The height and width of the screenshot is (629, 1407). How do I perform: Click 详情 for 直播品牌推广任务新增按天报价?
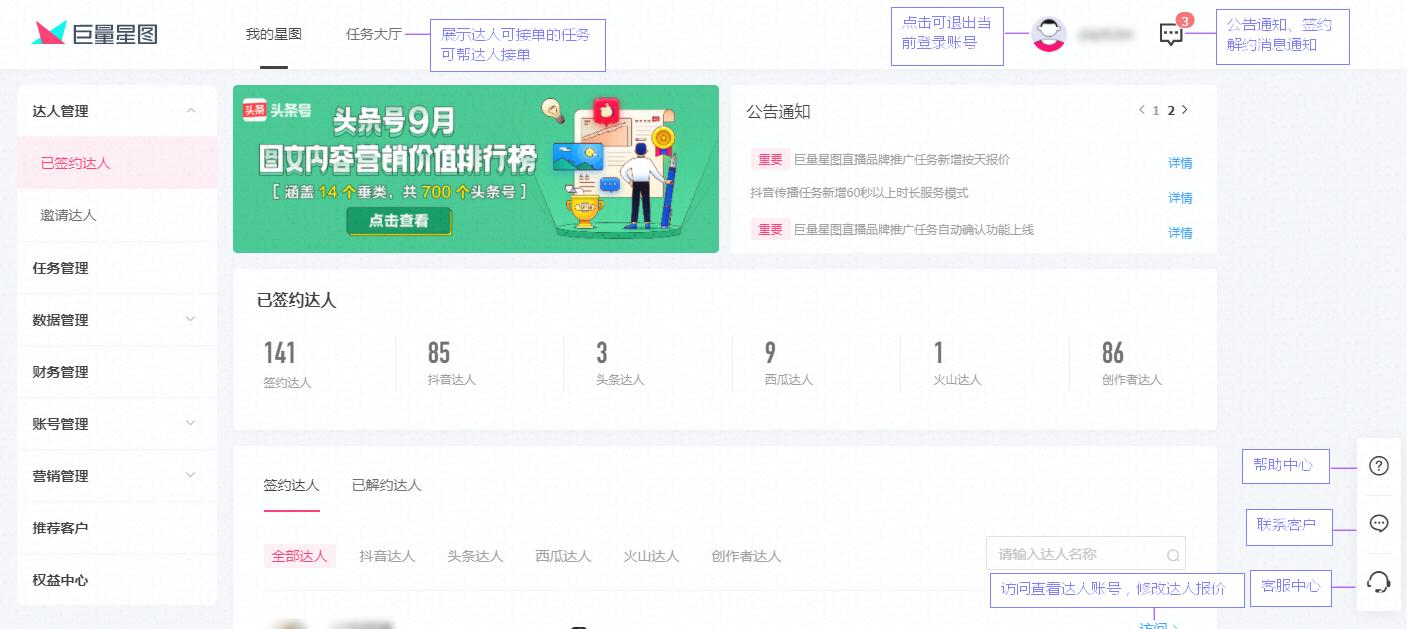tap(1180, 163)
